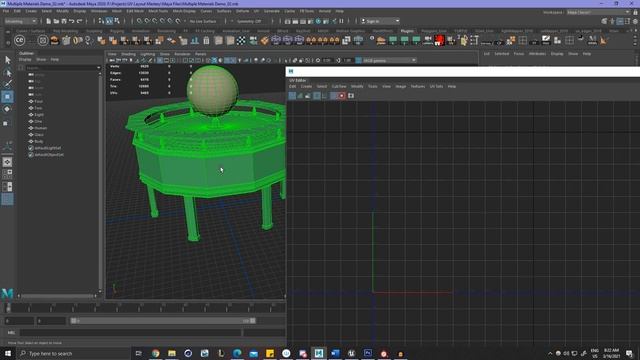The image size is (640, 360).
Task: Click the Outliner horizontal scrollbar
Action: click(x=58, y=296)
